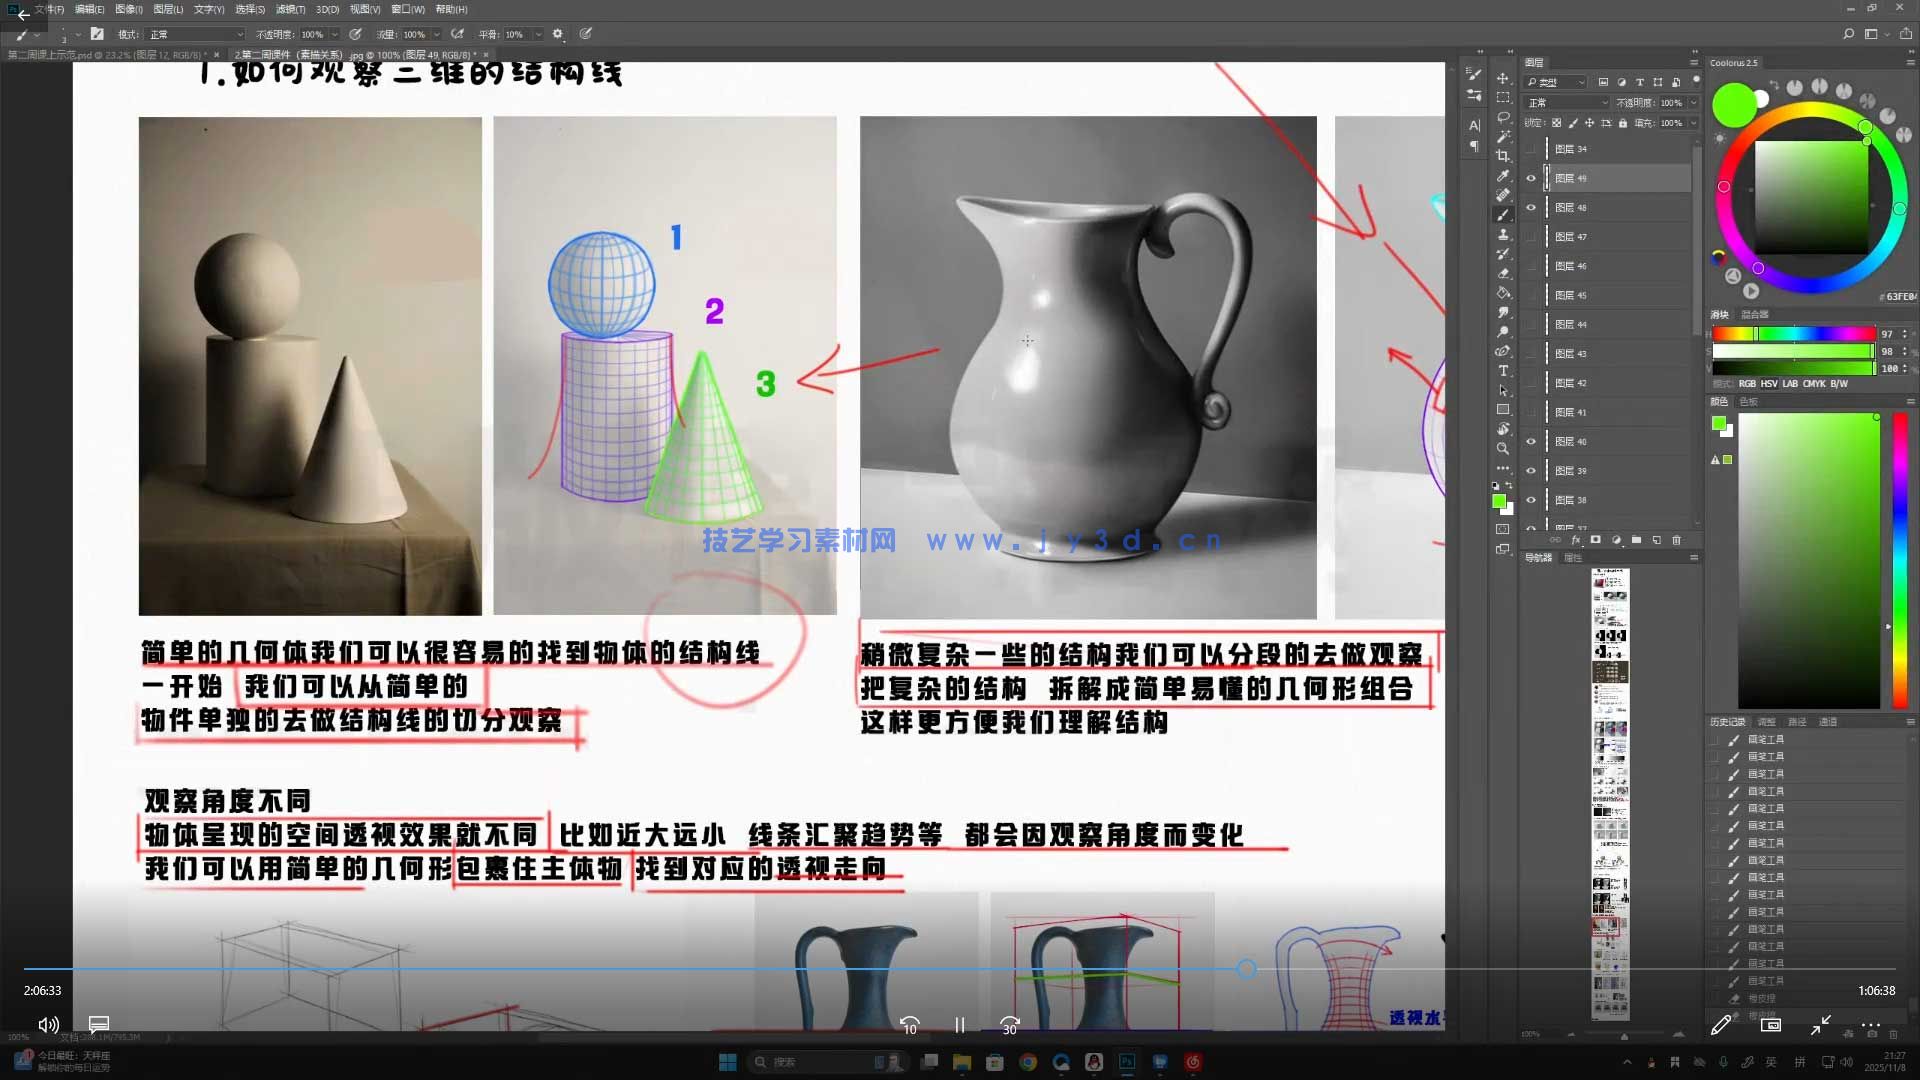Select the Zoom tool
The width and height of the screenshot is (1920, 1080).
point(1503,449)
